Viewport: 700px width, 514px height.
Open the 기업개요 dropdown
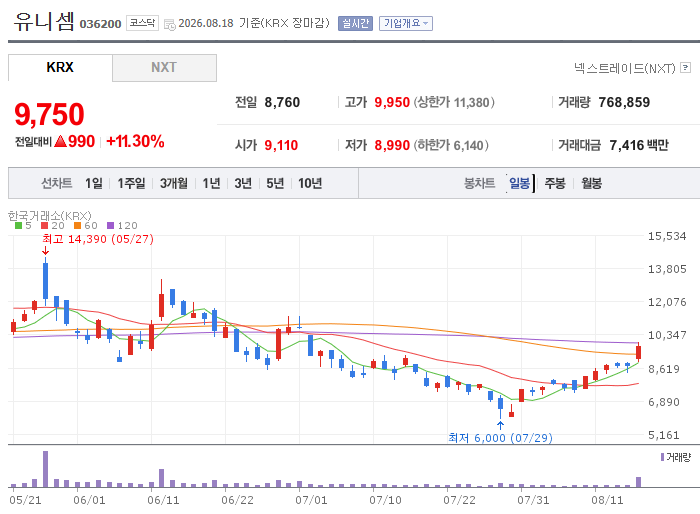click(x=406, y=23)
